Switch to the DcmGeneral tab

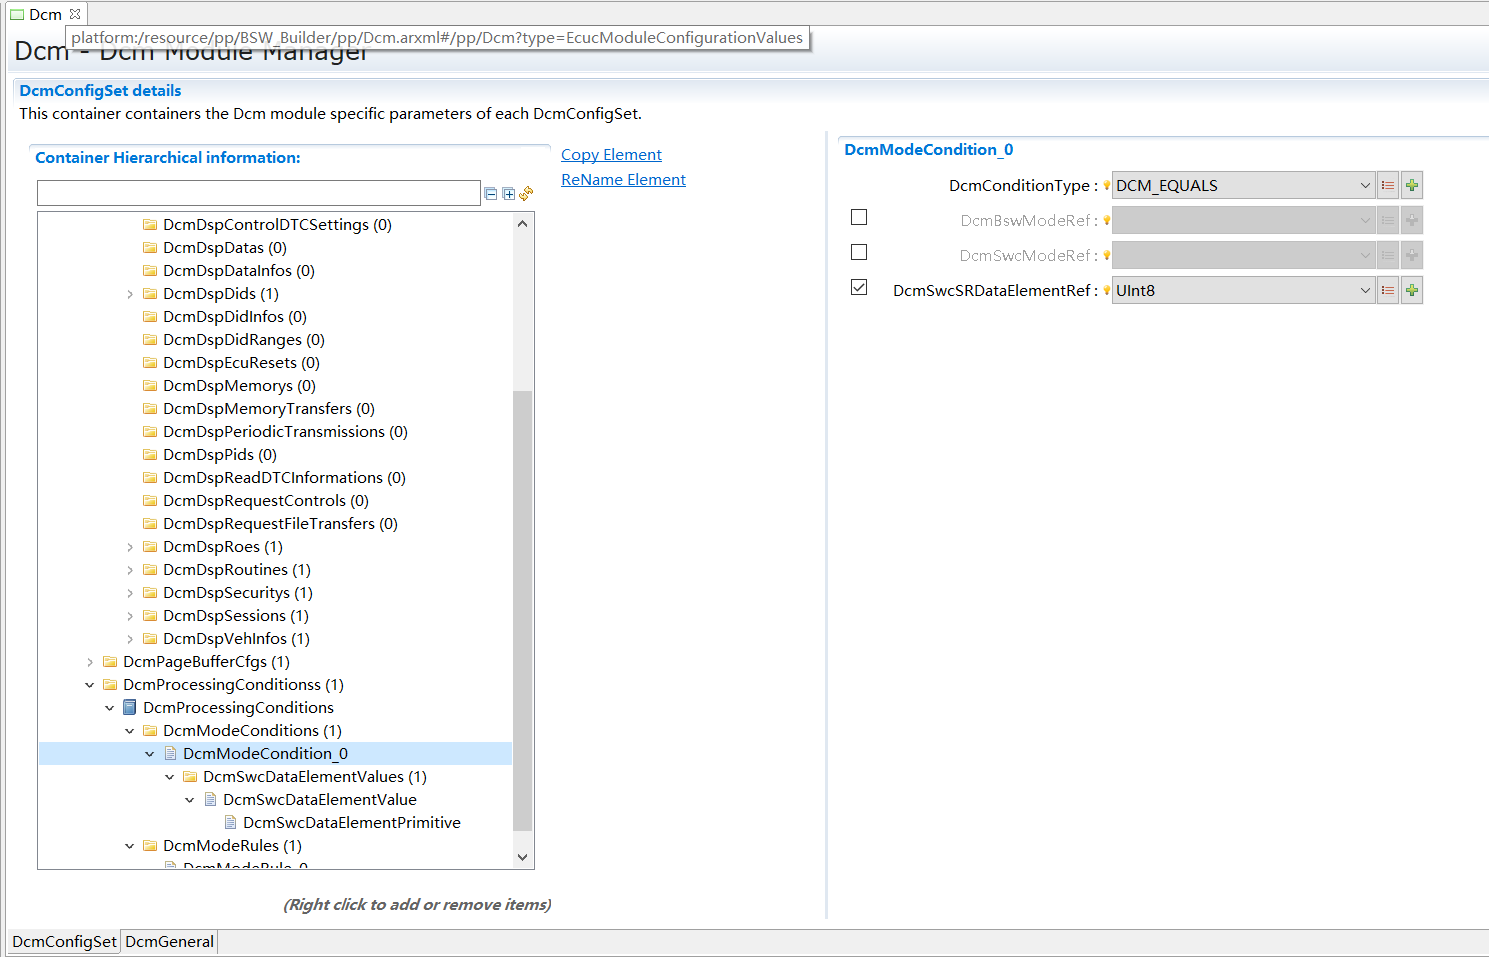click(x=169, y=941)
